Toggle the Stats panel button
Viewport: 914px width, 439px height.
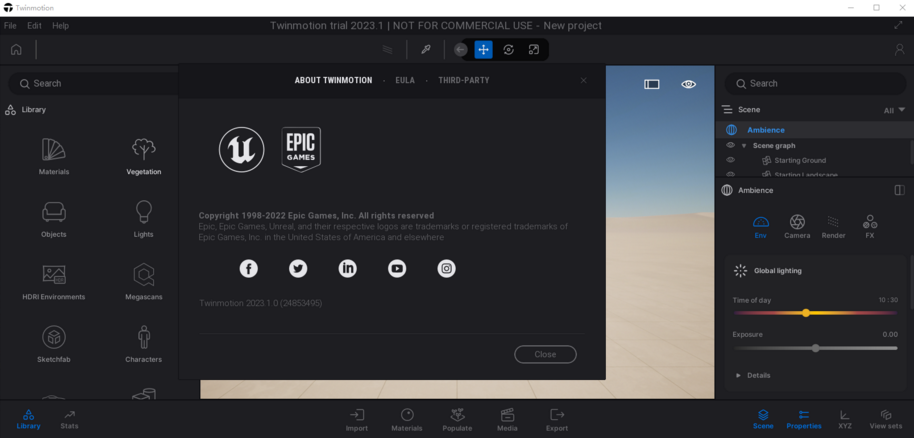click(x=69, y=420)
